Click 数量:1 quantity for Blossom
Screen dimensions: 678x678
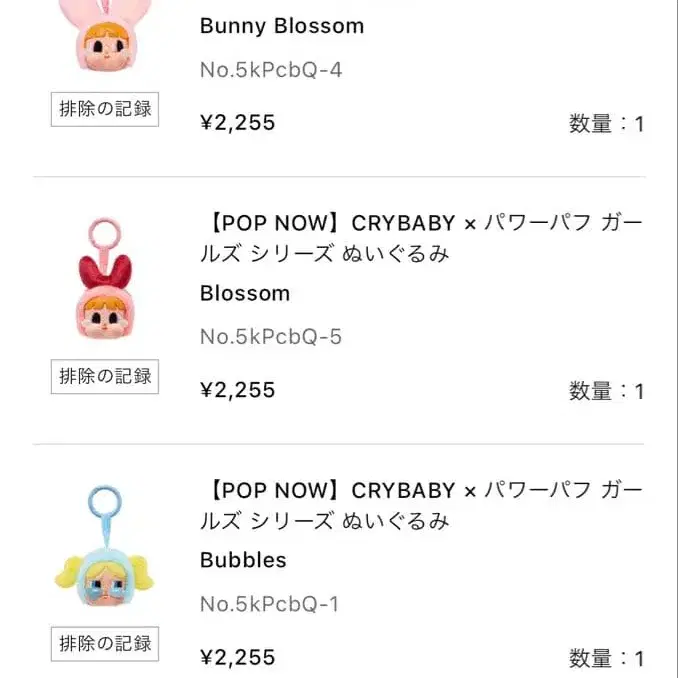(x=606, y=391)
